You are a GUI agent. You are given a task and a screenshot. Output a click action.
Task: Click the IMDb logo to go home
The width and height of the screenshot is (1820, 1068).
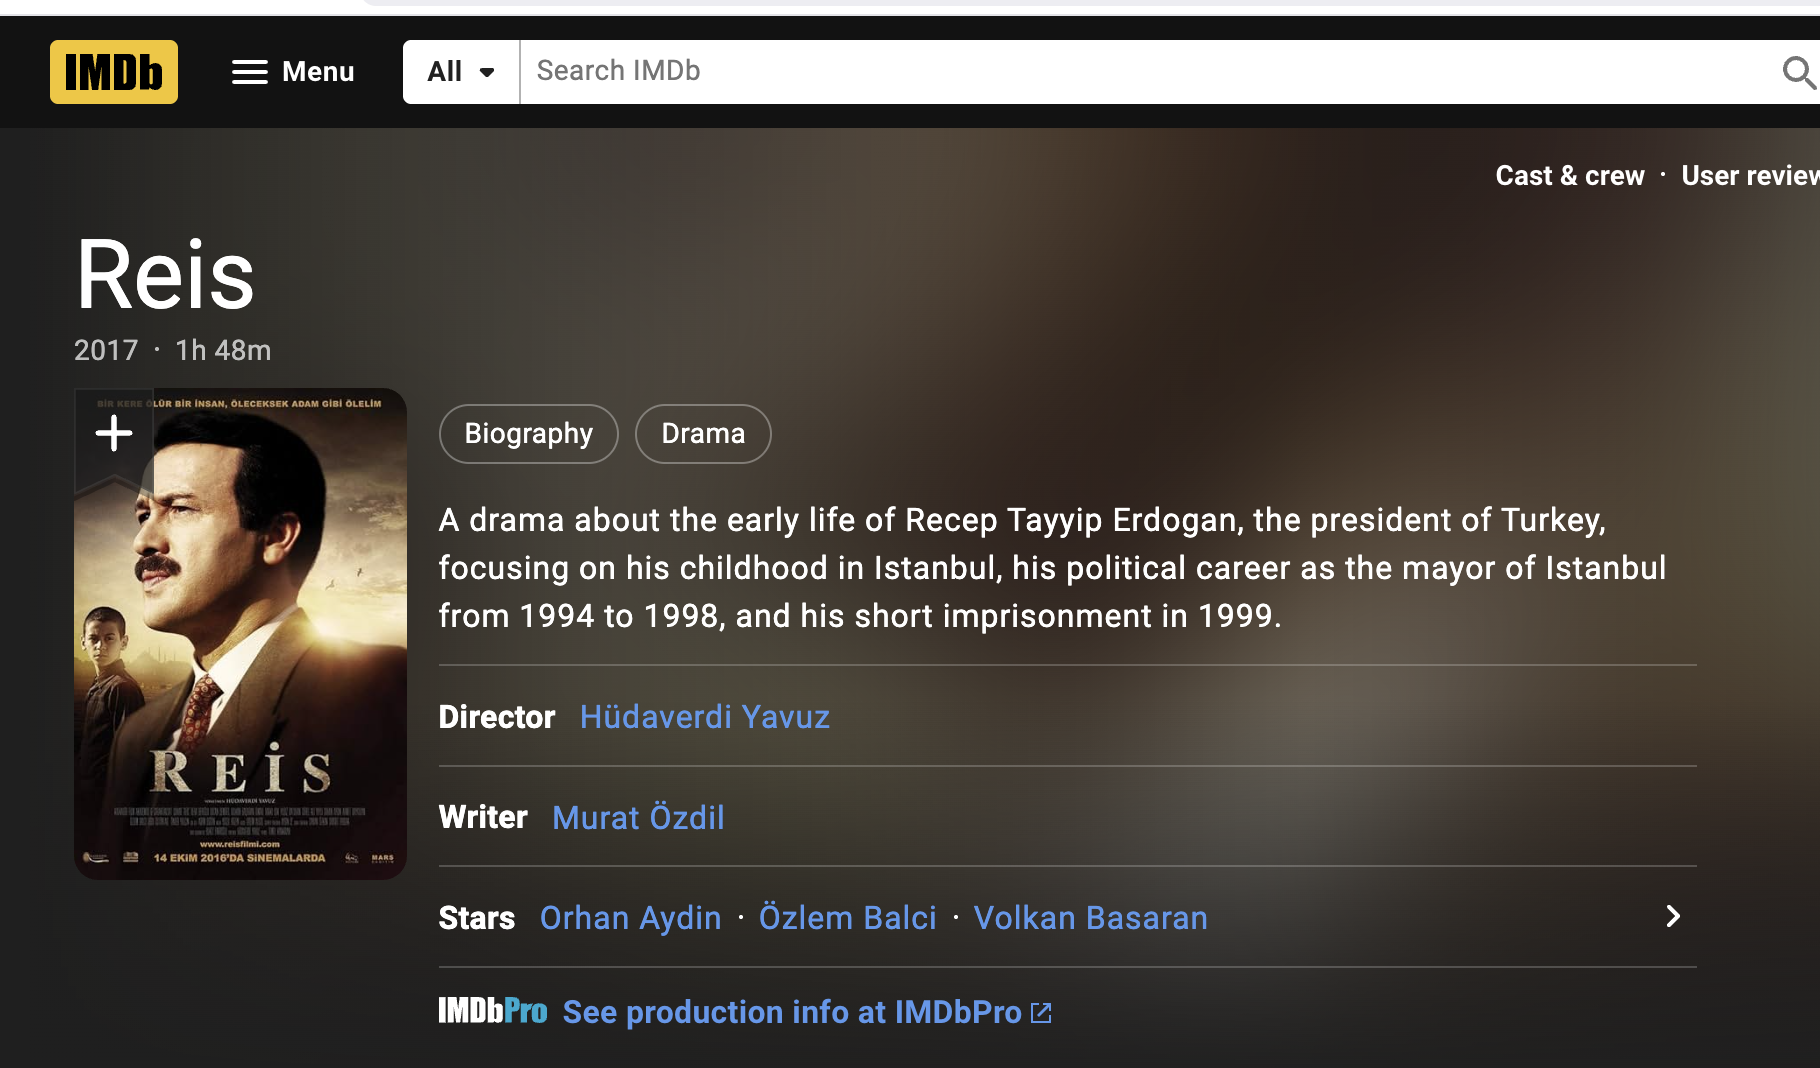tap(114, 72)
